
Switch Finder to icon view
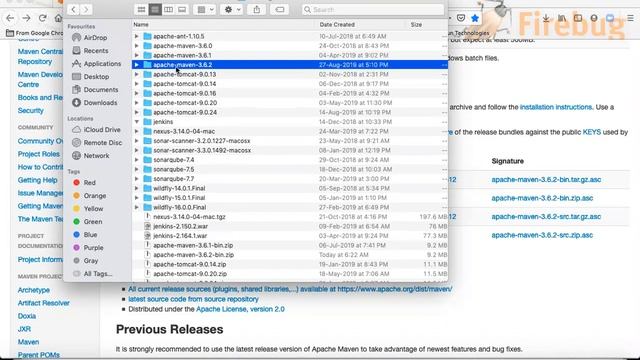pyautogui.click(x=141, y=9)
